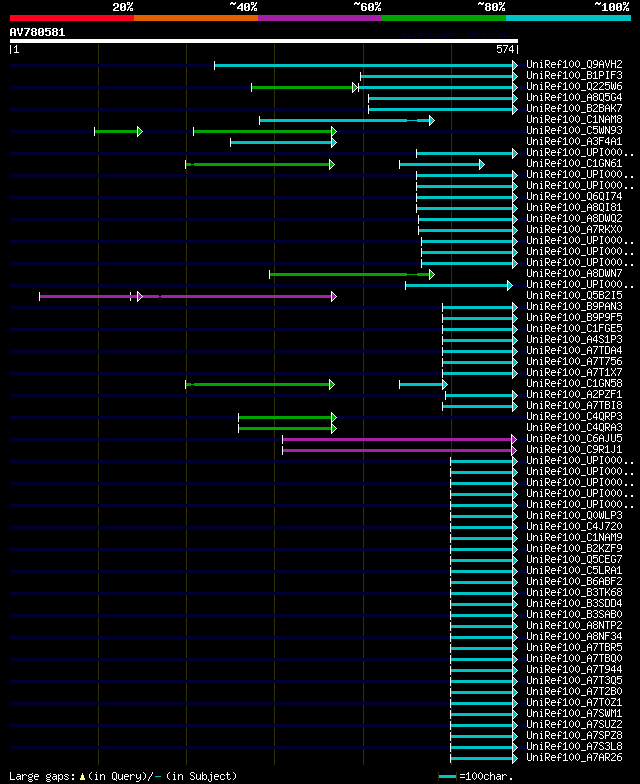Select the UniRef100_A8DWQ2 label

574,218
